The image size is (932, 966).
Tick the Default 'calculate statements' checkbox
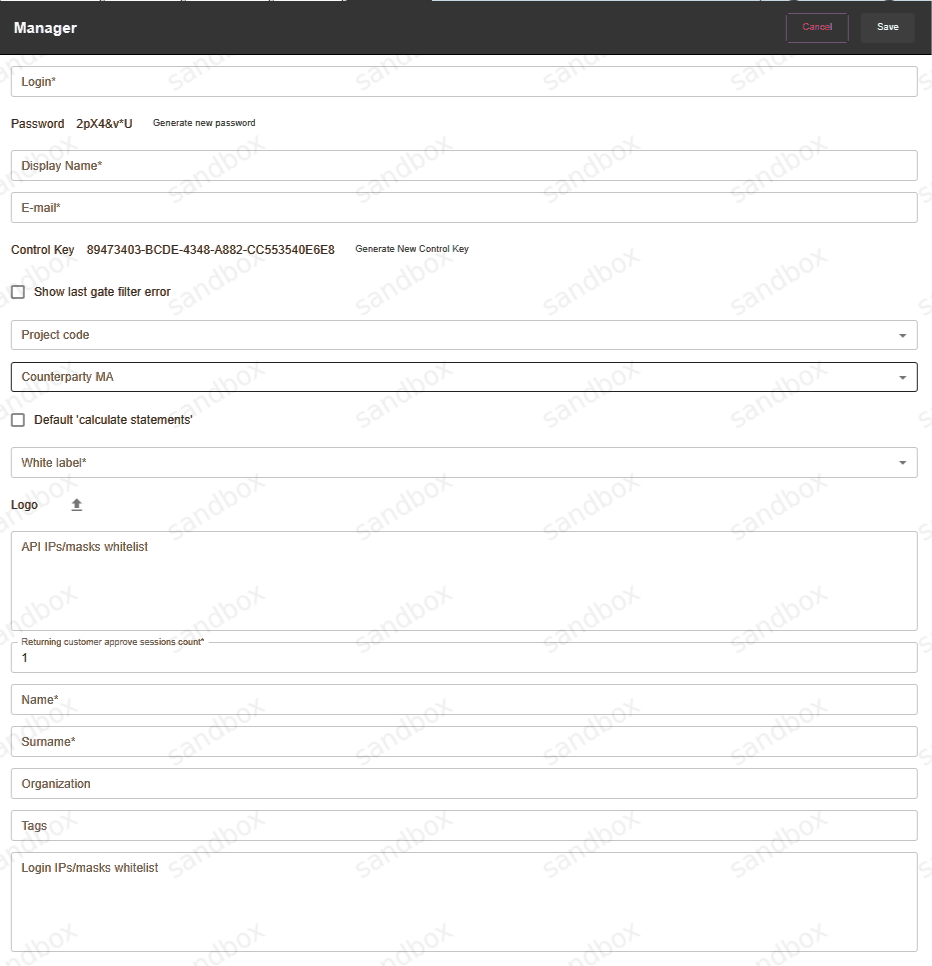pos(18,420)
